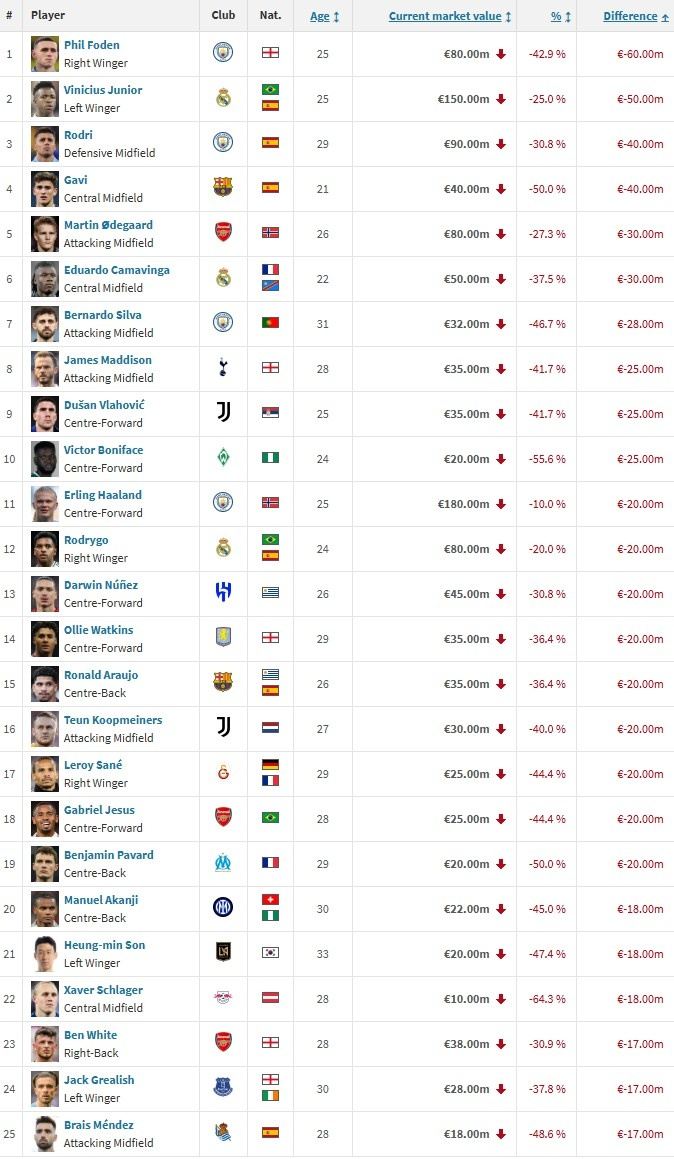
Task: Click Werder Bremen crest beside Victor Boniface
Action: pos(223,458)
